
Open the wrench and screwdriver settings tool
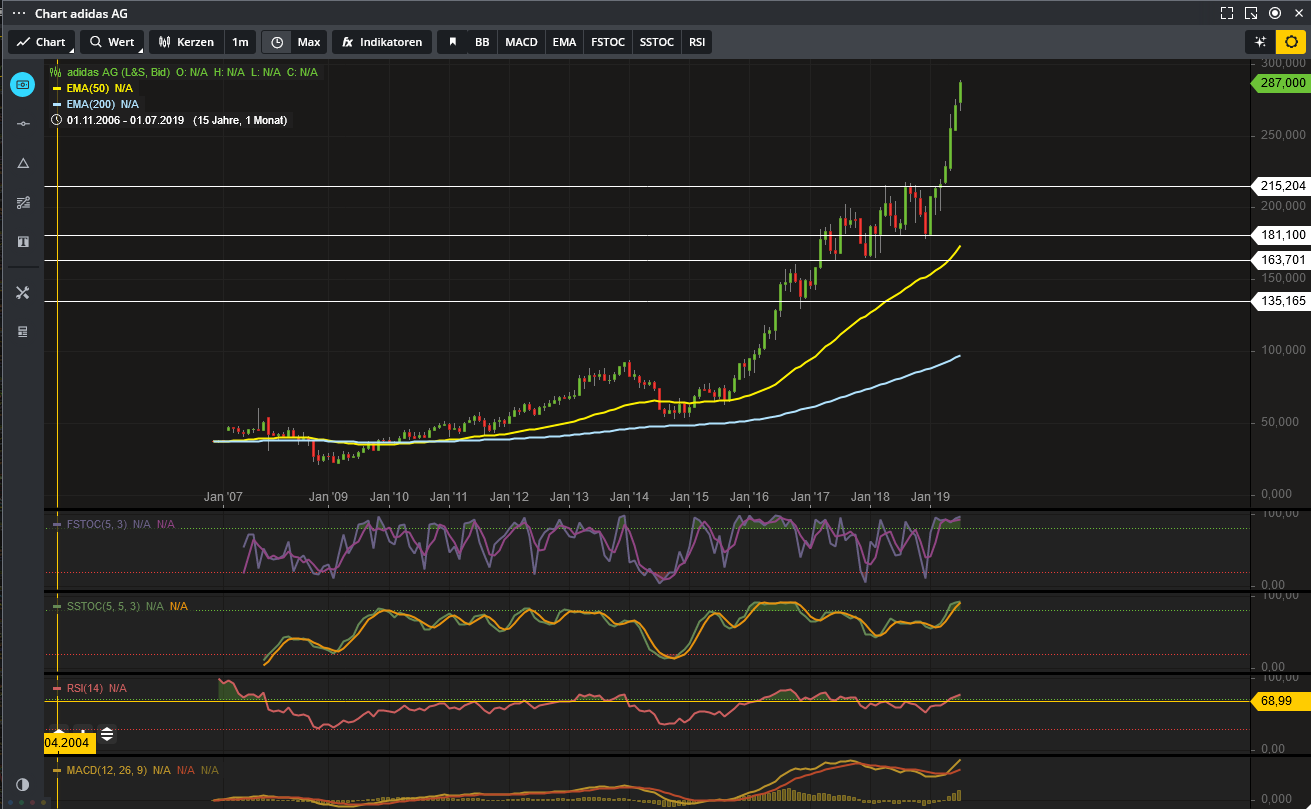coord(23,292)
